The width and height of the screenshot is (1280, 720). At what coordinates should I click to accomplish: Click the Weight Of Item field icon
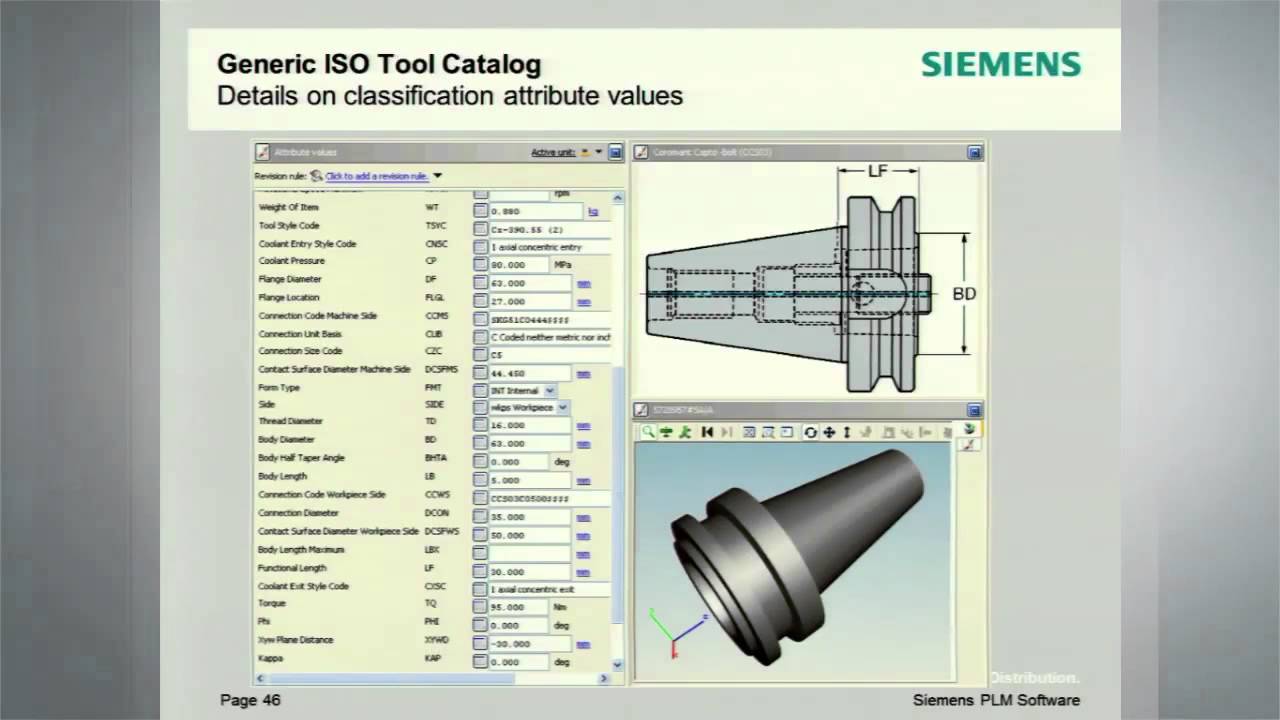[480, 210]
